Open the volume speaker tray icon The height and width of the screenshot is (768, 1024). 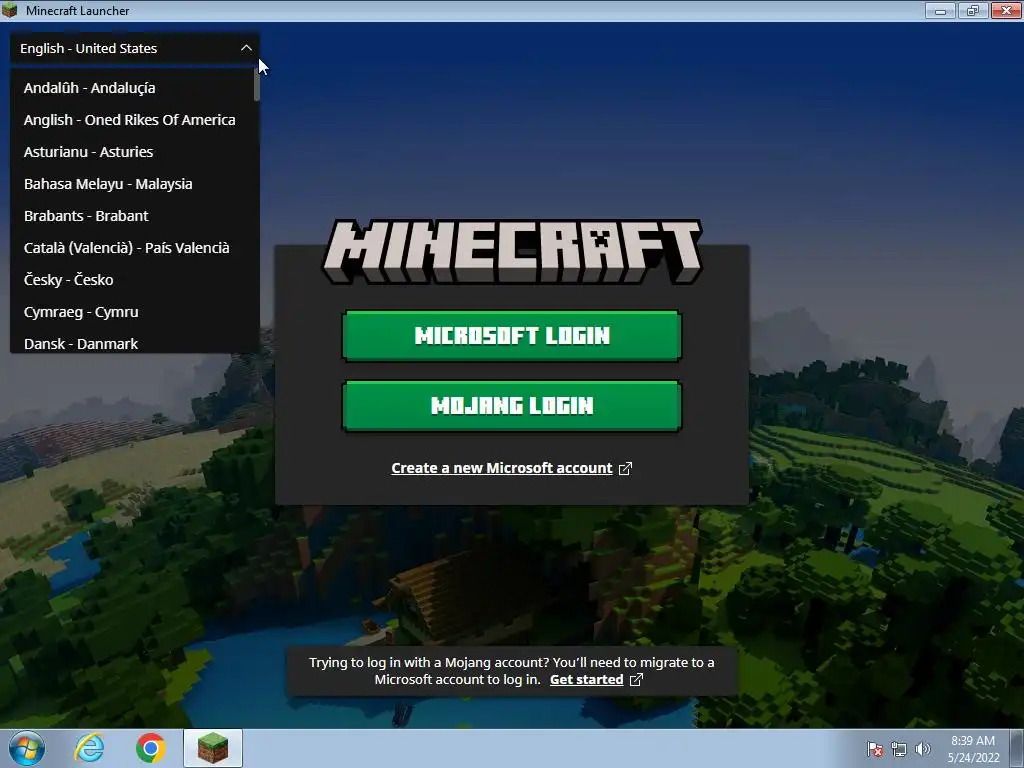[x=923, y=749]
